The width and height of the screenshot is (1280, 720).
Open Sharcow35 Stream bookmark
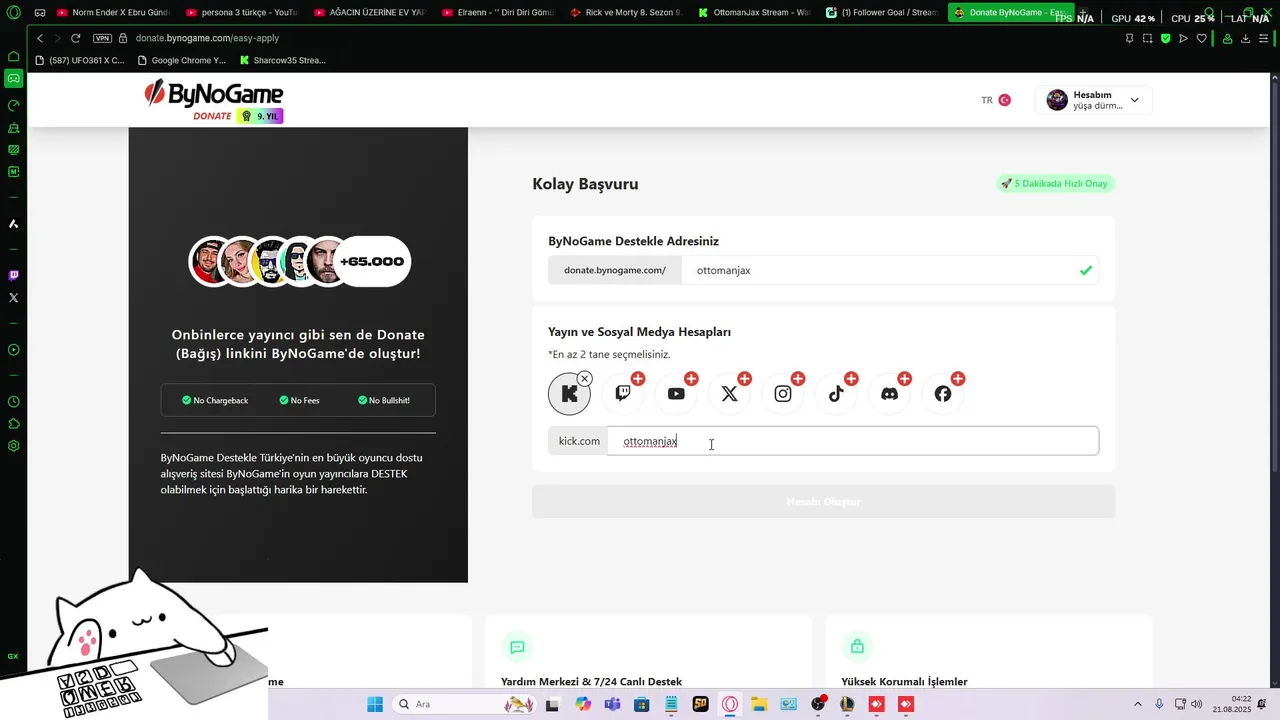[x=283, y=60]
